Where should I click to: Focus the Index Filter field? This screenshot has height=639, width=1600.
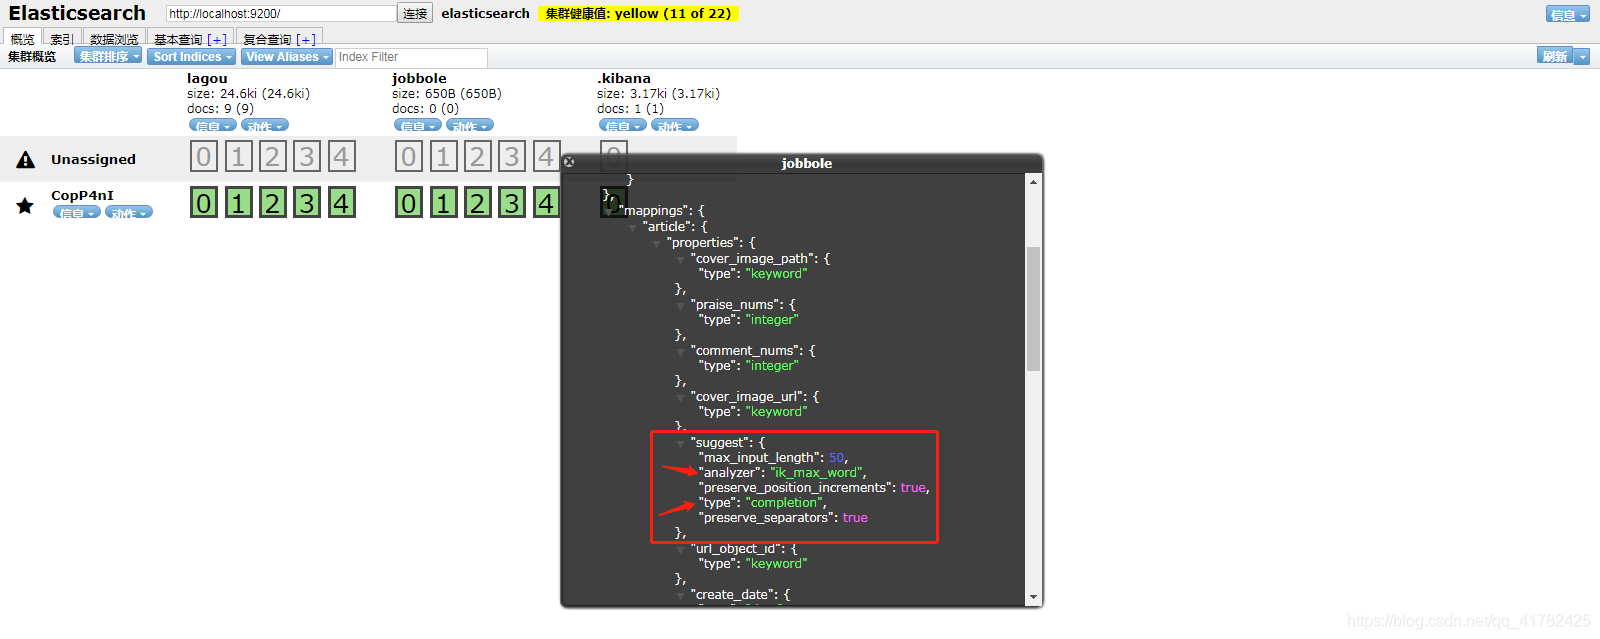(x=411, y=57)
